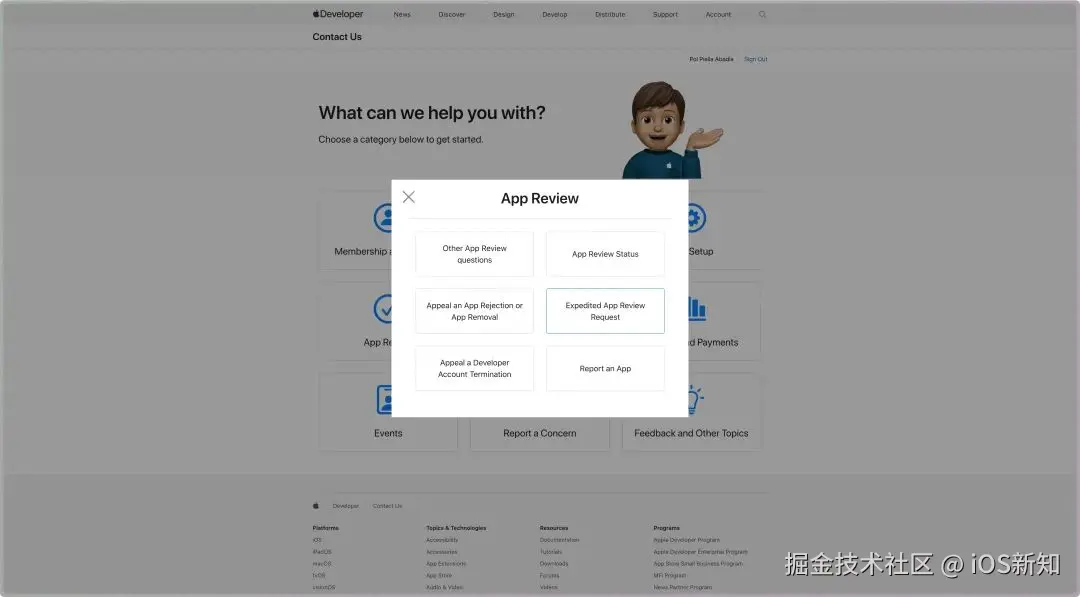Open Apple Developer Enterprise Program link
This screenshot has width=1080, height=597.
tap(700, 552)
